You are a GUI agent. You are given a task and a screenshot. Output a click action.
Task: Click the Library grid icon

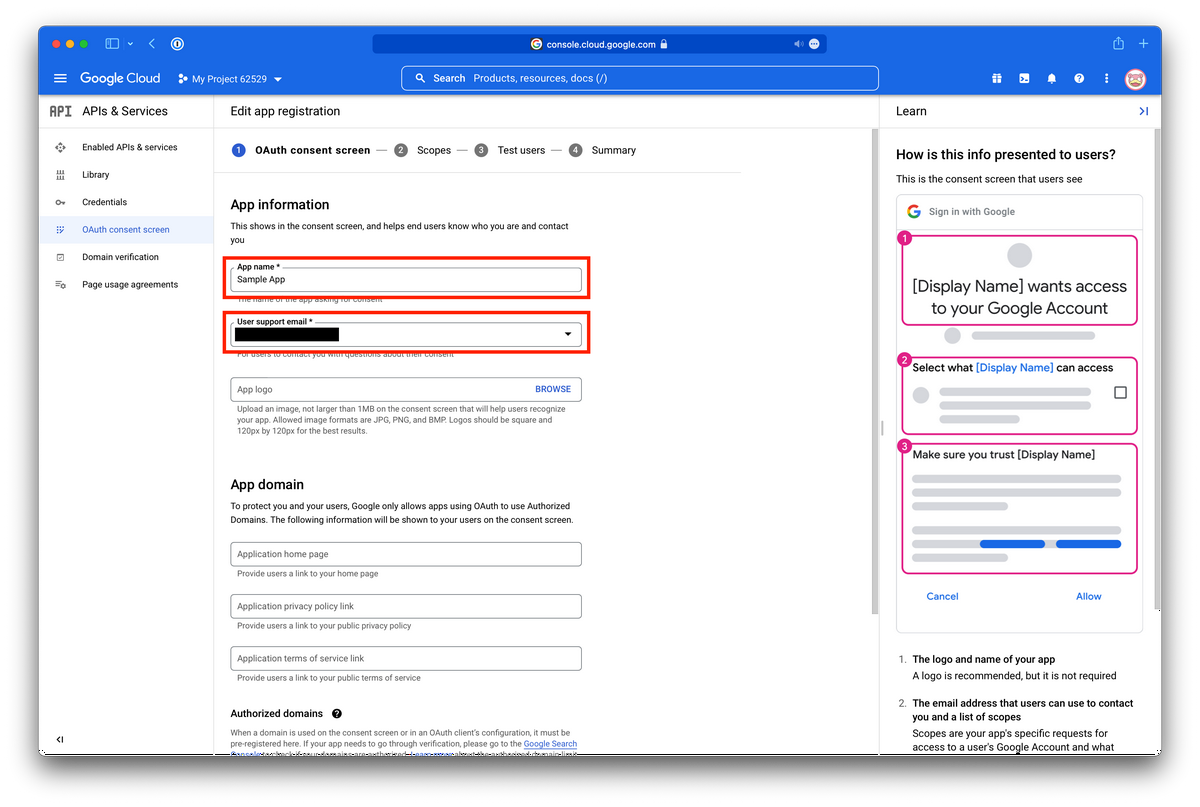tap(60, 175)
